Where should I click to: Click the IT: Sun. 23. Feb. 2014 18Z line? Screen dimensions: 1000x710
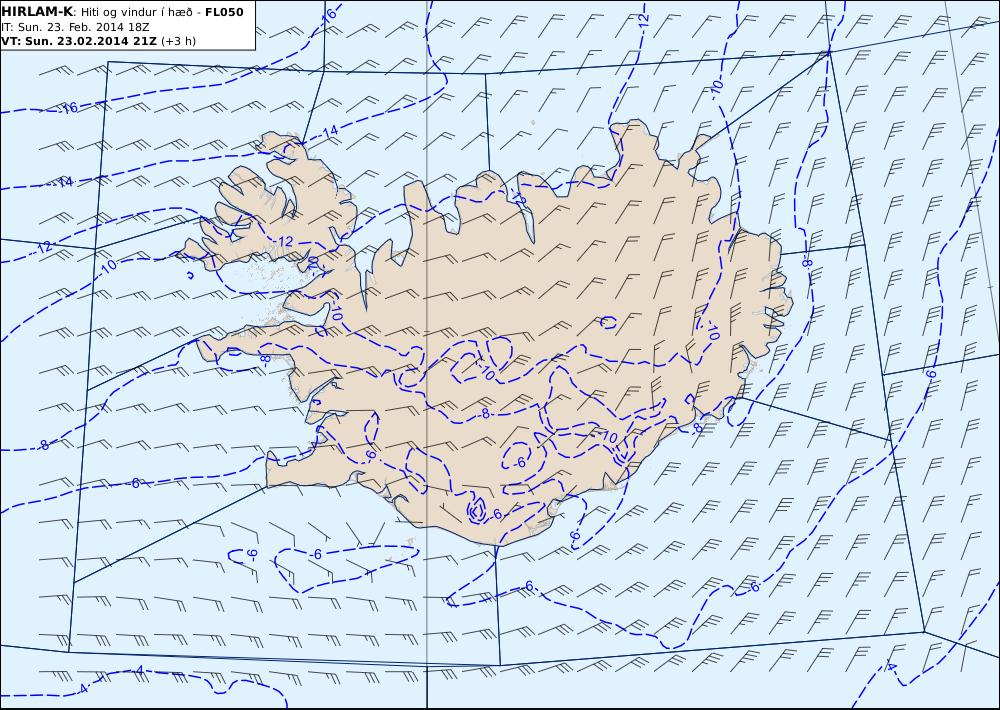[75, 27]
